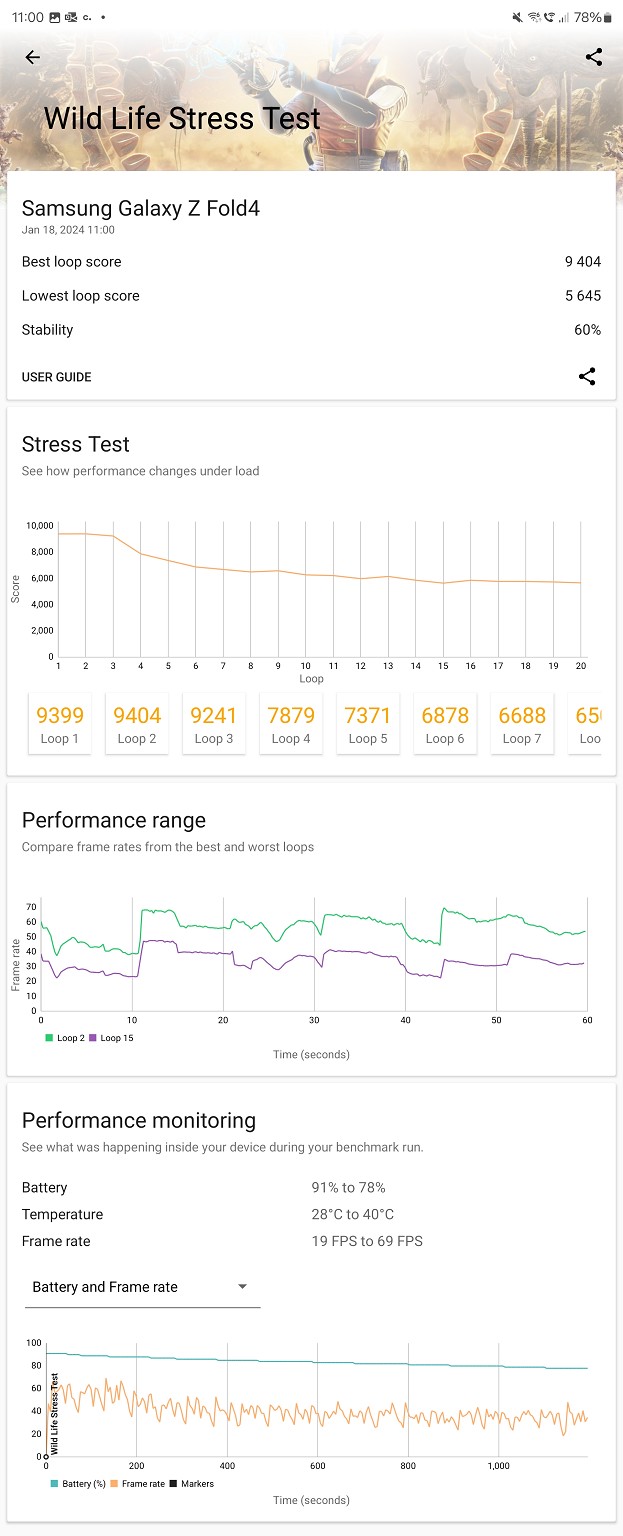Viewport: 623px width, 1536px height.
Task: Select the Loop 4 score card
Action: pyautogui.click(x=291, y=724)
